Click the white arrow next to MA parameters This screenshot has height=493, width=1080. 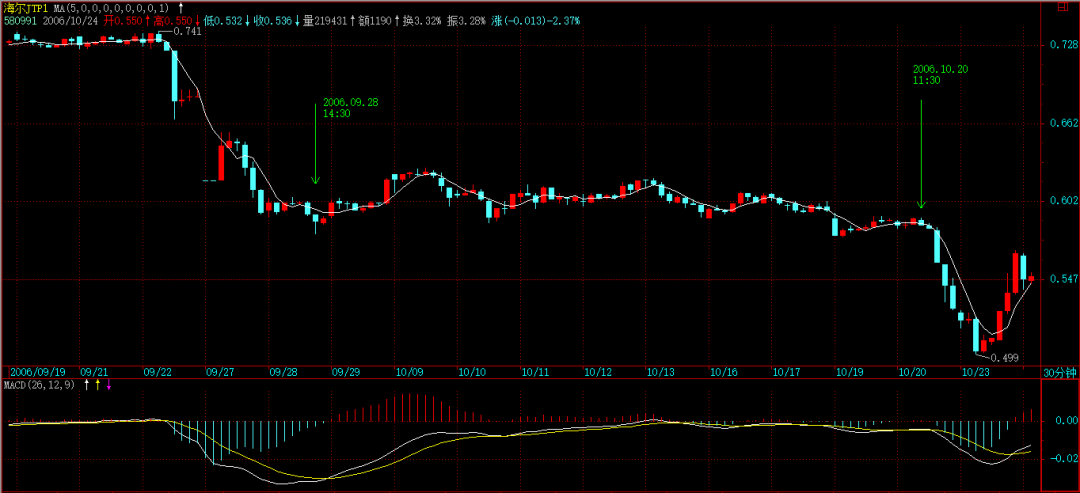(180, 8)
